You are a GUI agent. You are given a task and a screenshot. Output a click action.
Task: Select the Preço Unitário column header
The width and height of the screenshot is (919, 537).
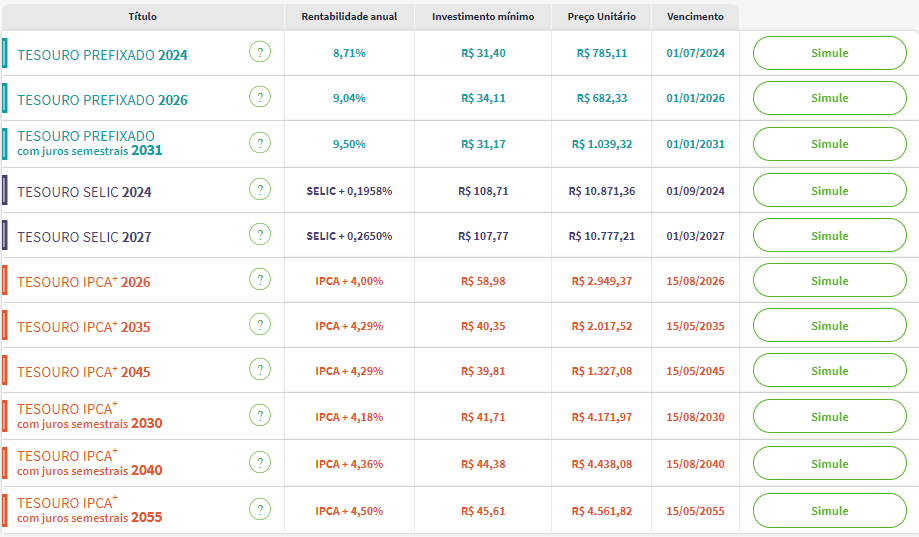click(601, 17)
